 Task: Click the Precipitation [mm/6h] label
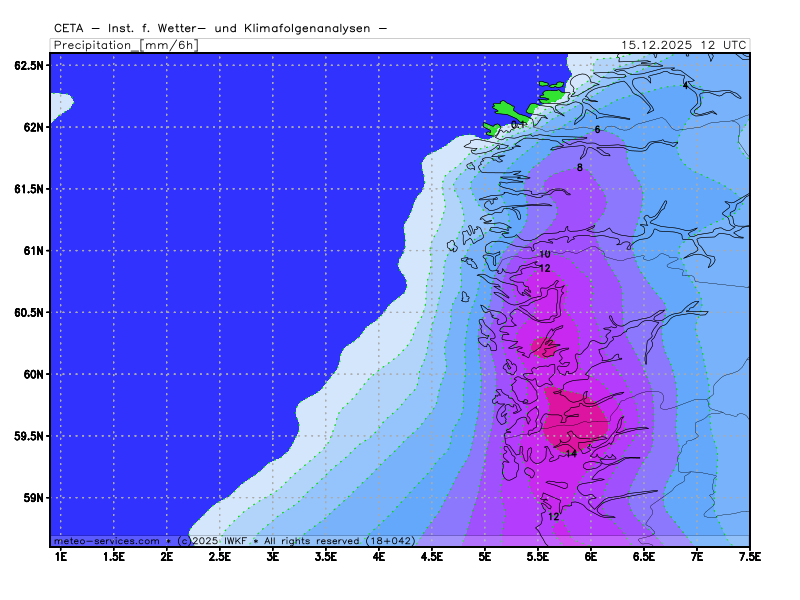[123, 45]
